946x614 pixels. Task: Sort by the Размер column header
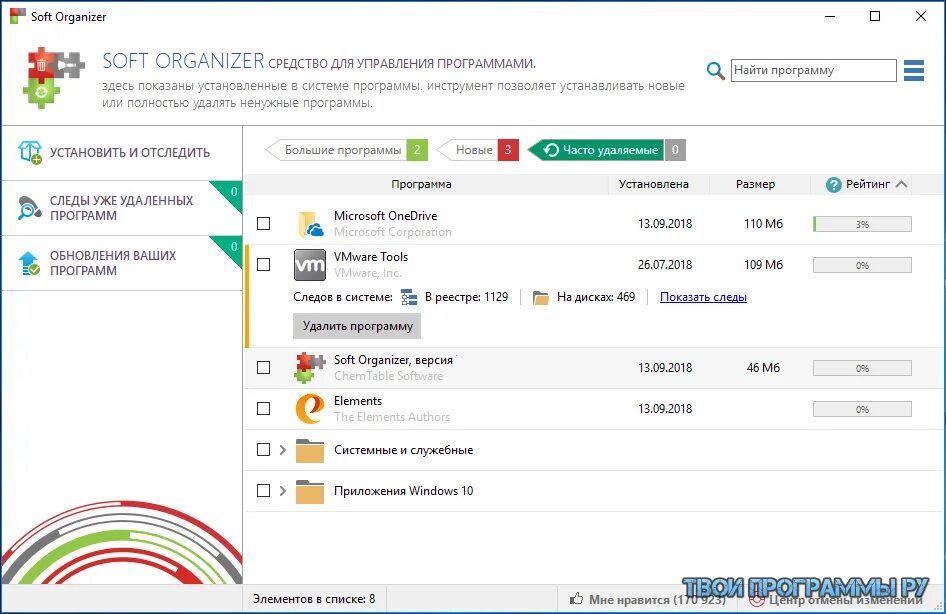click(755, 184)
